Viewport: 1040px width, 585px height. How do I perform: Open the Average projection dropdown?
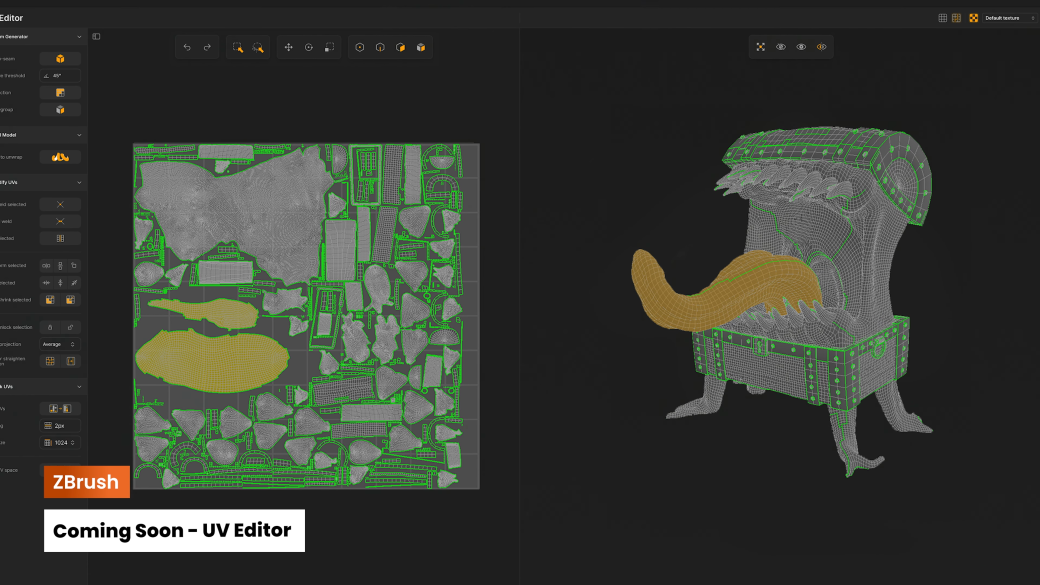pos(60,344)
